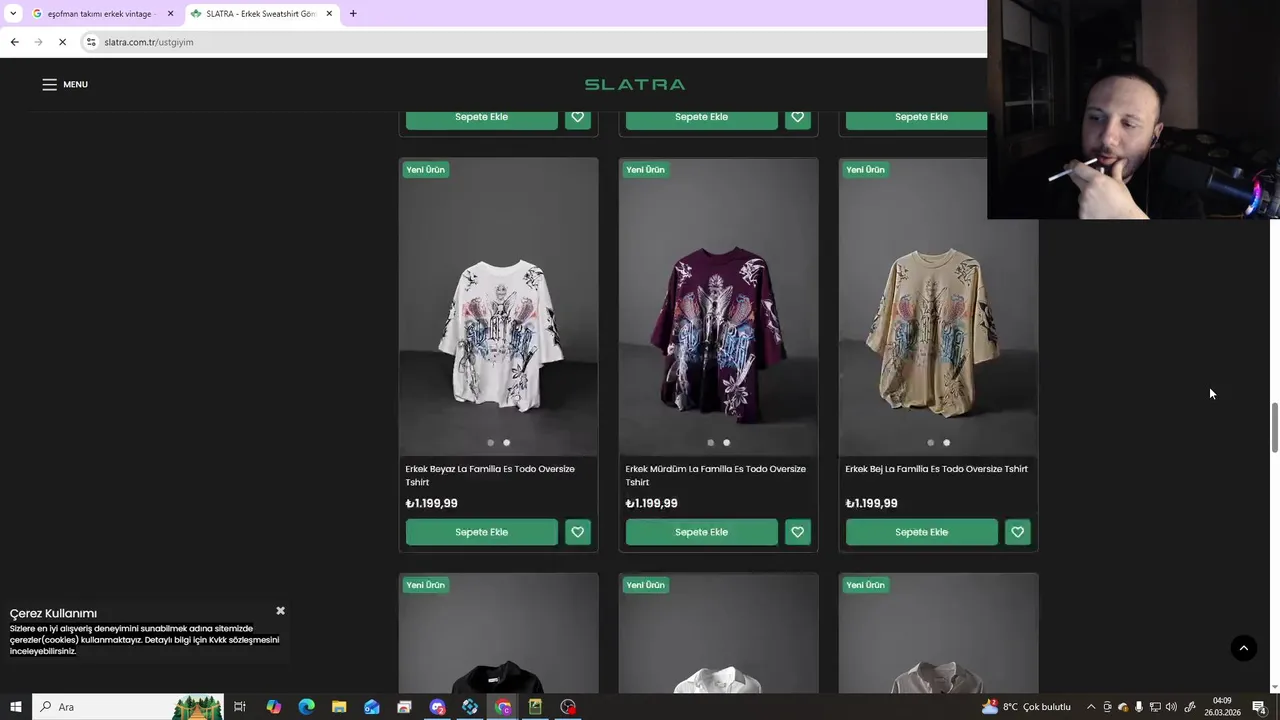Open Microsoft Edge from taskbar
The height and width of the screenshot is (720, 1280).
pyautogui.click(x=306, y=707)
